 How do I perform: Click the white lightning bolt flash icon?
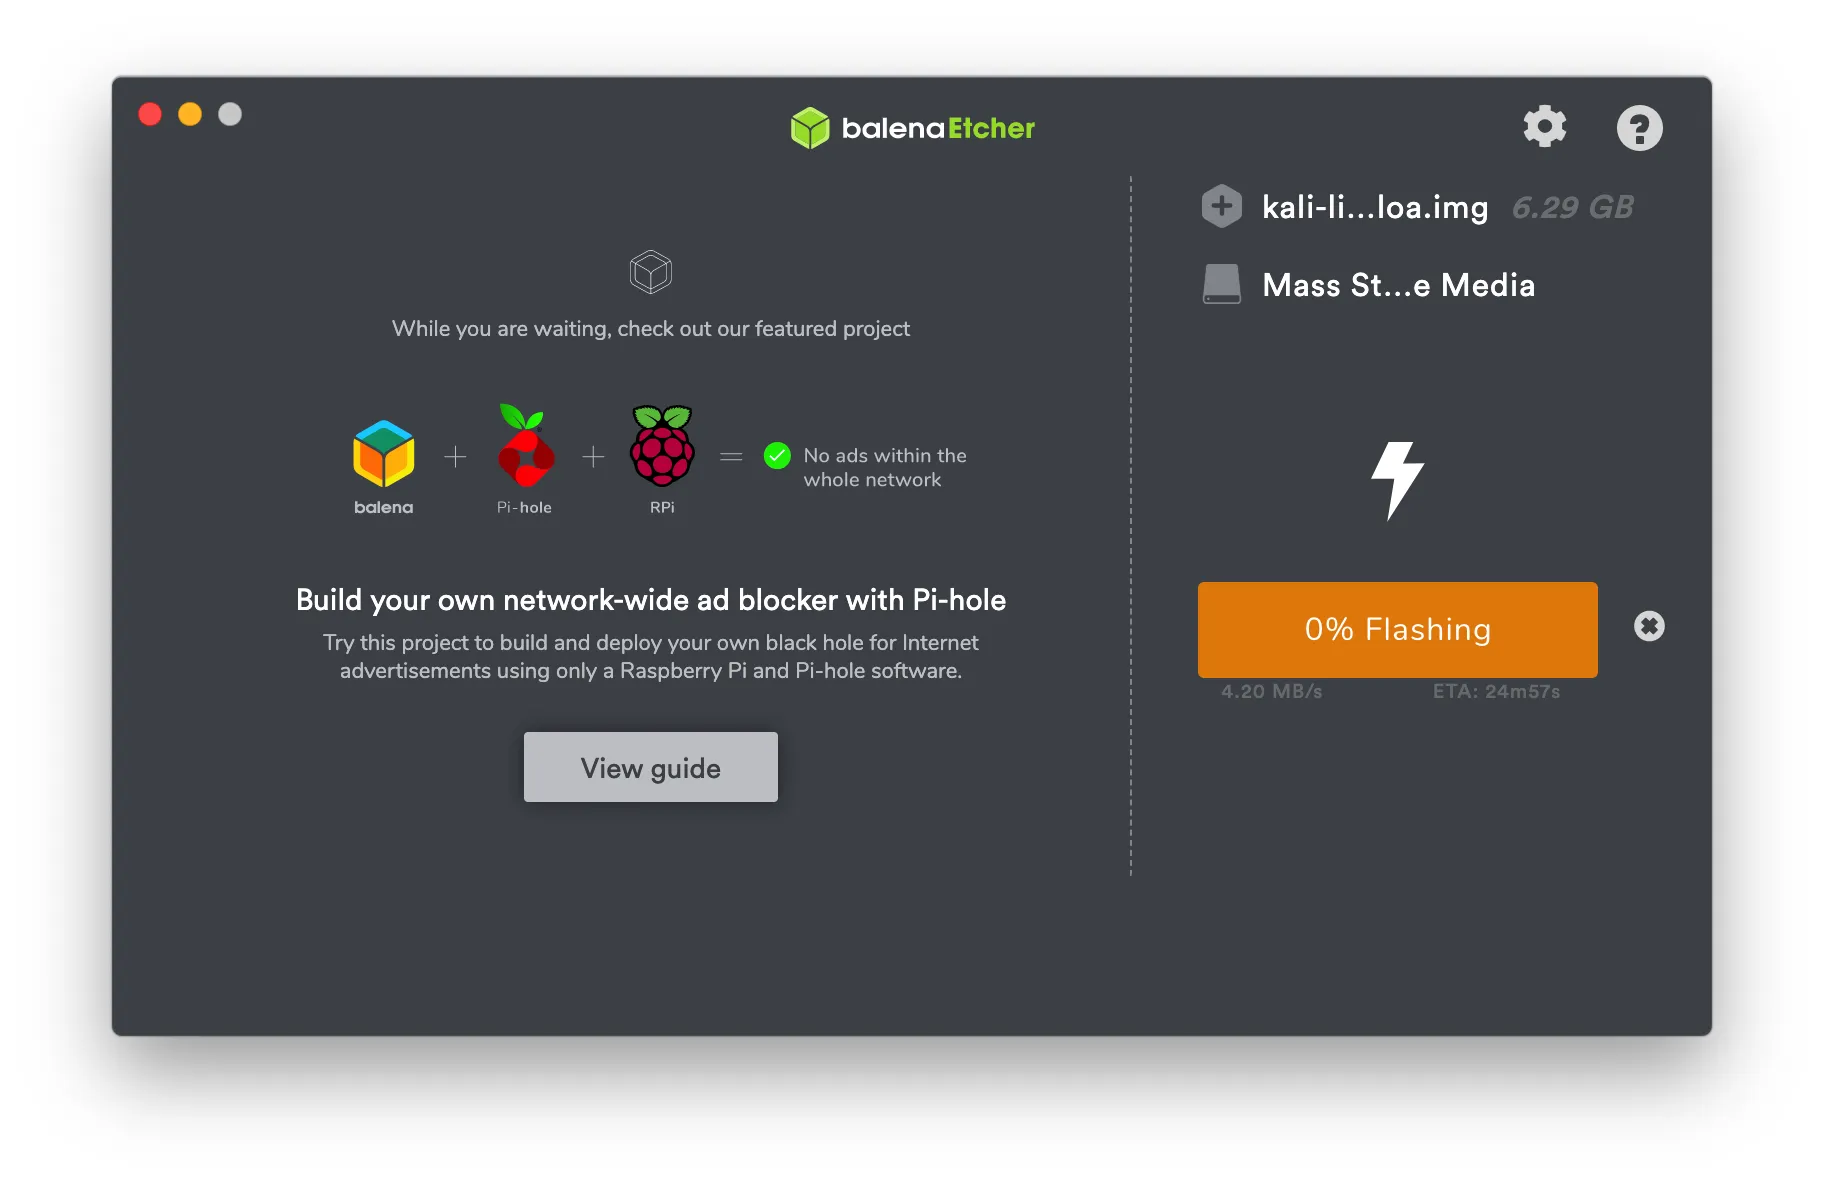[x=1397, y=481]
